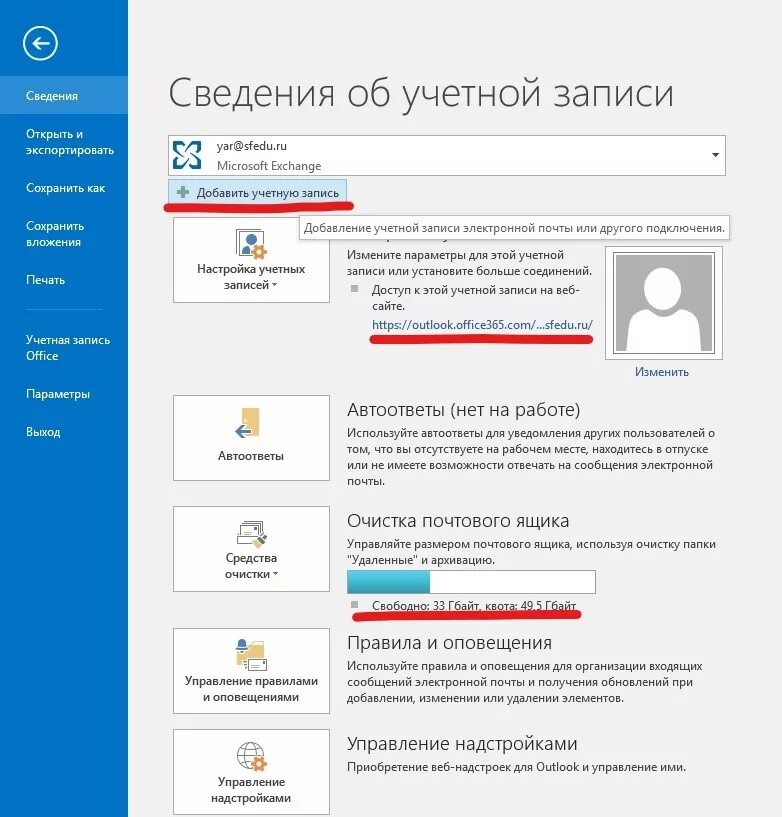Click the Microsoft Exchange account icon
This screenshot has width=782, height=817.
187,155
